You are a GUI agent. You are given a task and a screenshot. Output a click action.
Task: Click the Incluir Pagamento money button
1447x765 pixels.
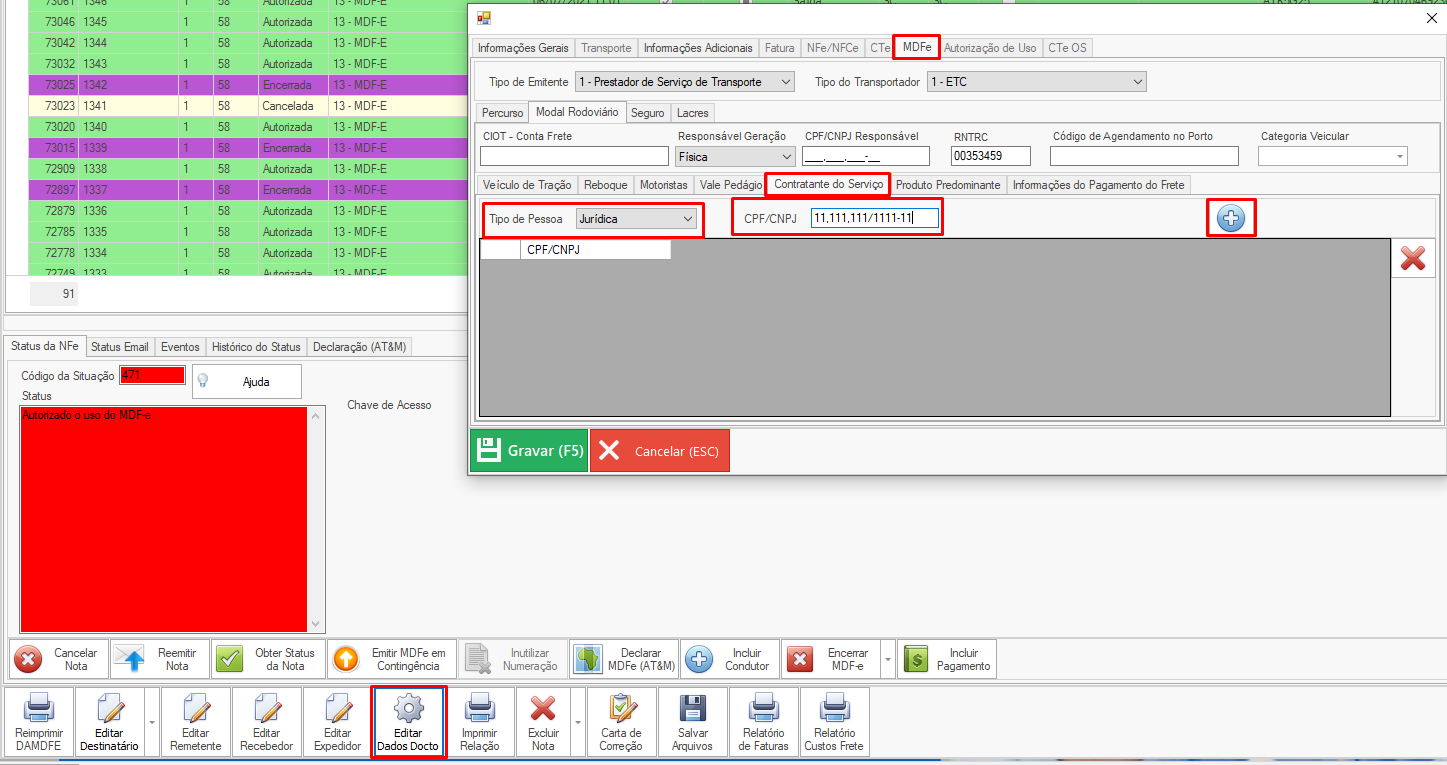point(947,659)
